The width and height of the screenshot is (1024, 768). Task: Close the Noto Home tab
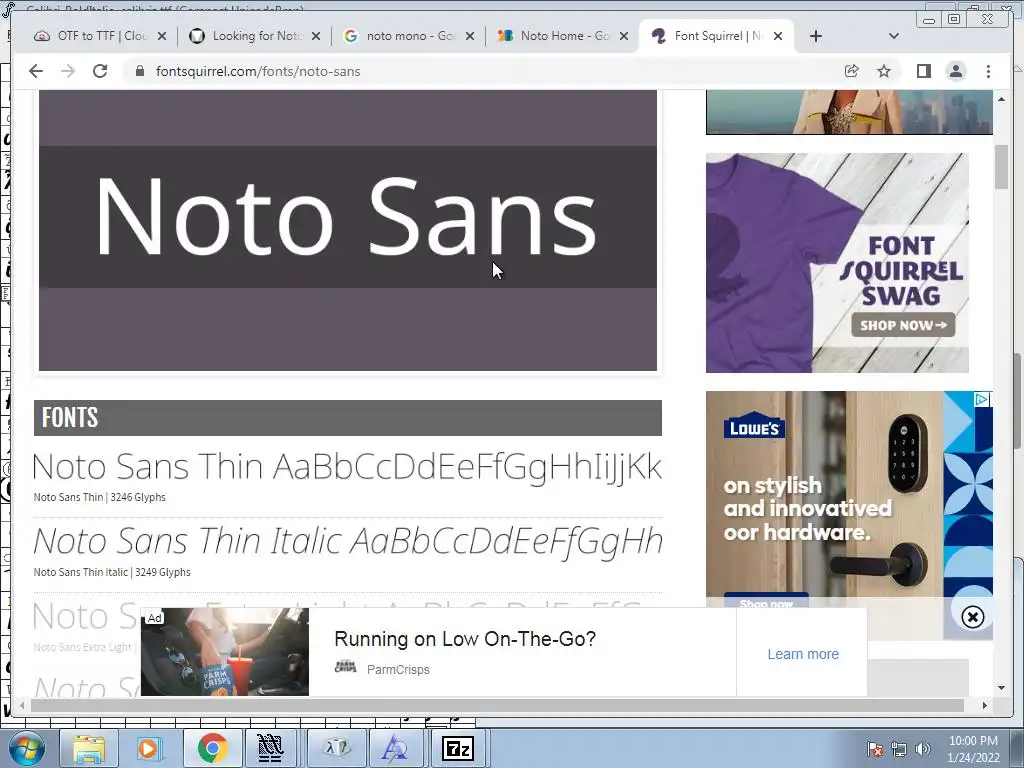point(624,36)
